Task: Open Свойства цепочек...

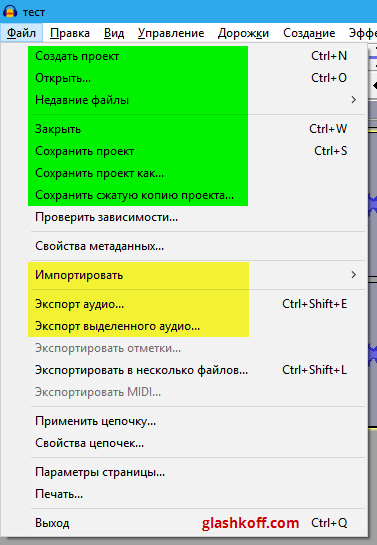Action: click(184, 443)
